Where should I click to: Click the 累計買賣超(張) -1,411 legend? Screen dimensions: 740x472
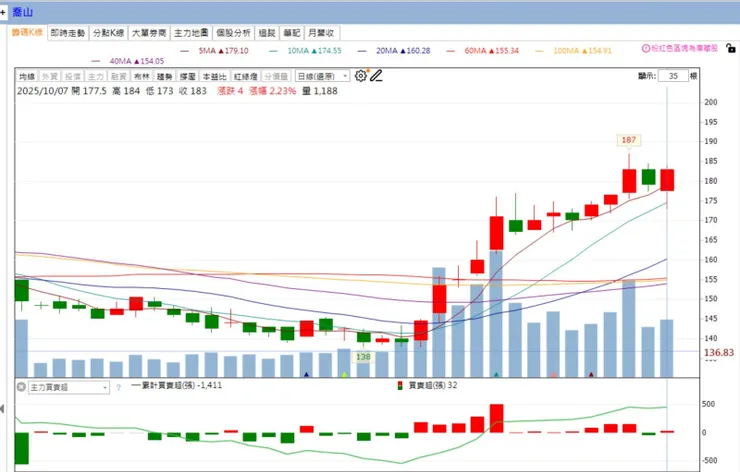tap(177, 385)
